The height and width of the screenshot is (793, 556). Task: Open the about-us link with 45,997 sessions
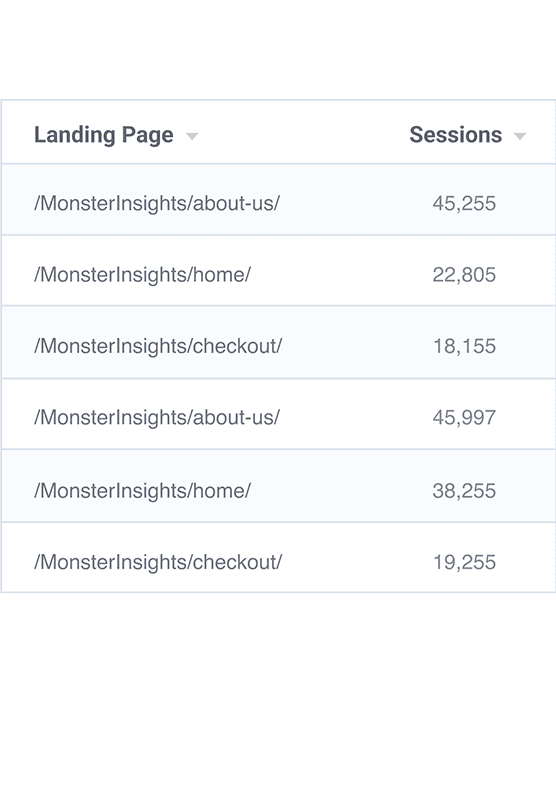coord(157,417)
